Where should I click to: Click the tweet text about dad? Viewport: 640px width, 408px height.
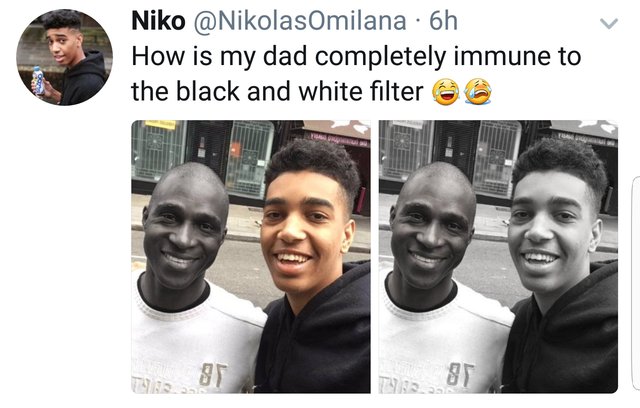pos(356,73)
